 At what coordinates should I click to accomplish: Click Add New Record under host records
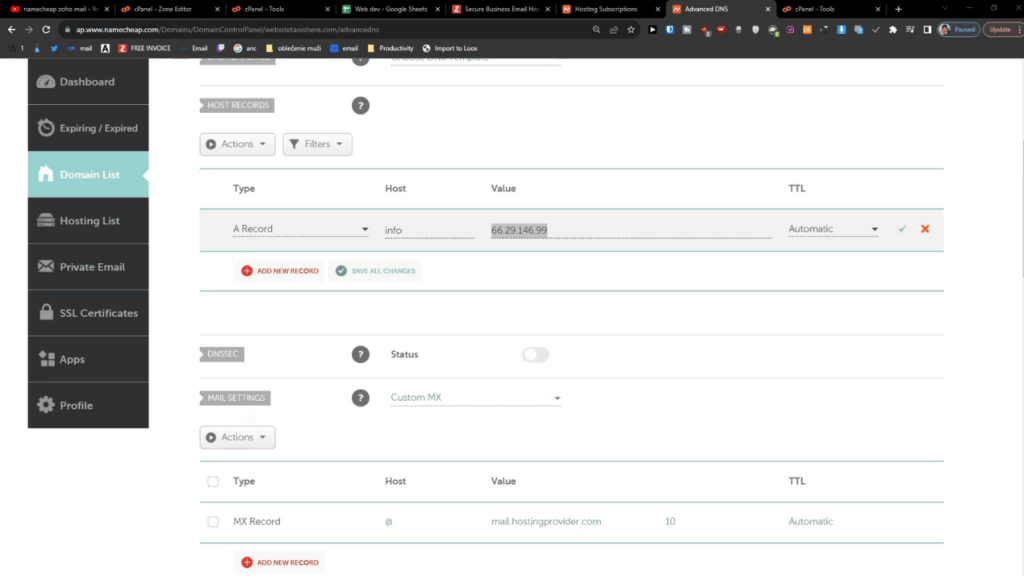pyautogui.click(x=280, y=270)
